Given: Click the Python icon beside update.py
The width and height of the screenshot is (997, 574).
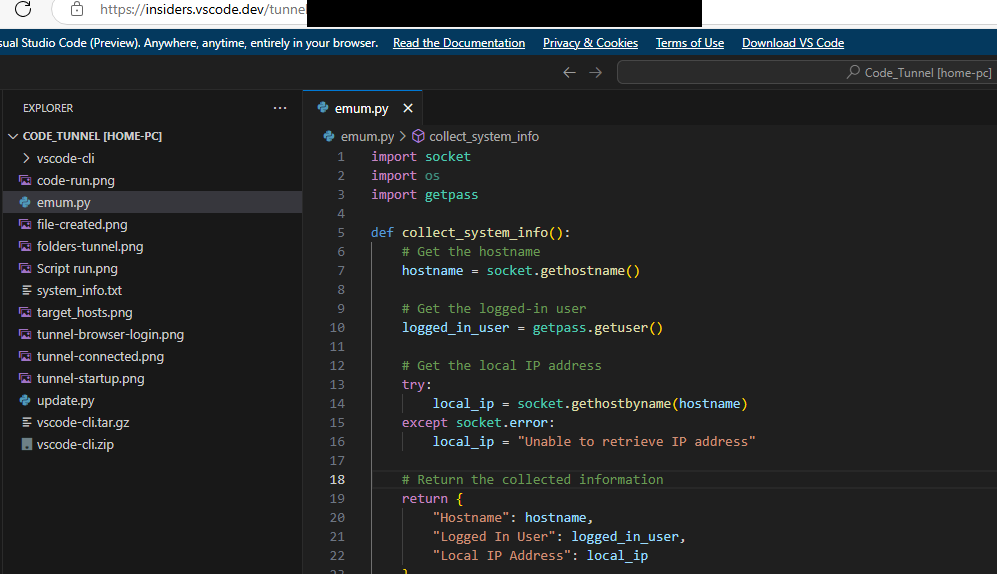Looking at the screenshot, I should (25, 400).
